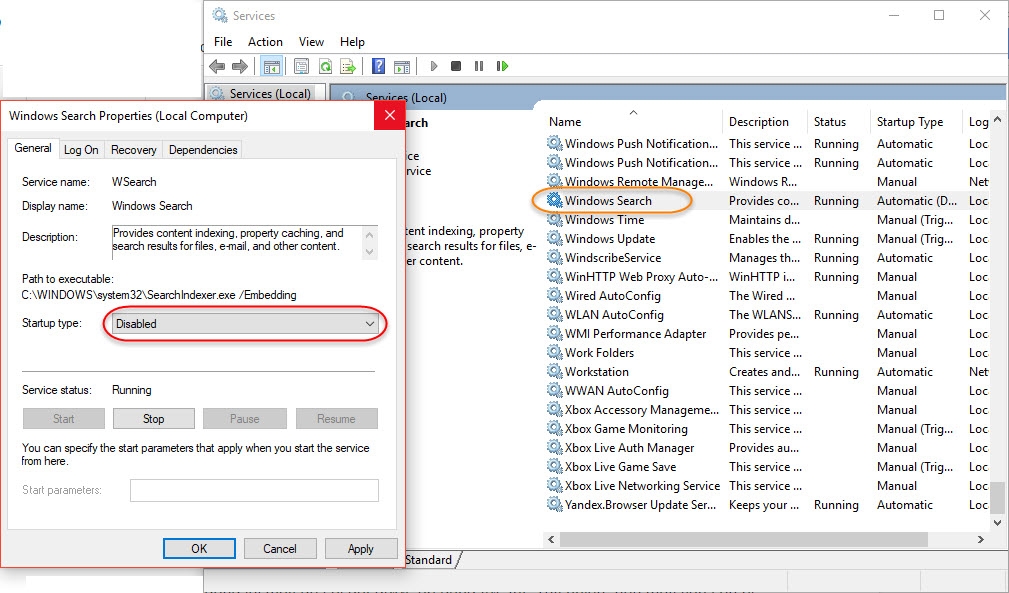Close the Windows Search Properties dialog
This screenshot has height=593, width=1009.
(389, 115)
